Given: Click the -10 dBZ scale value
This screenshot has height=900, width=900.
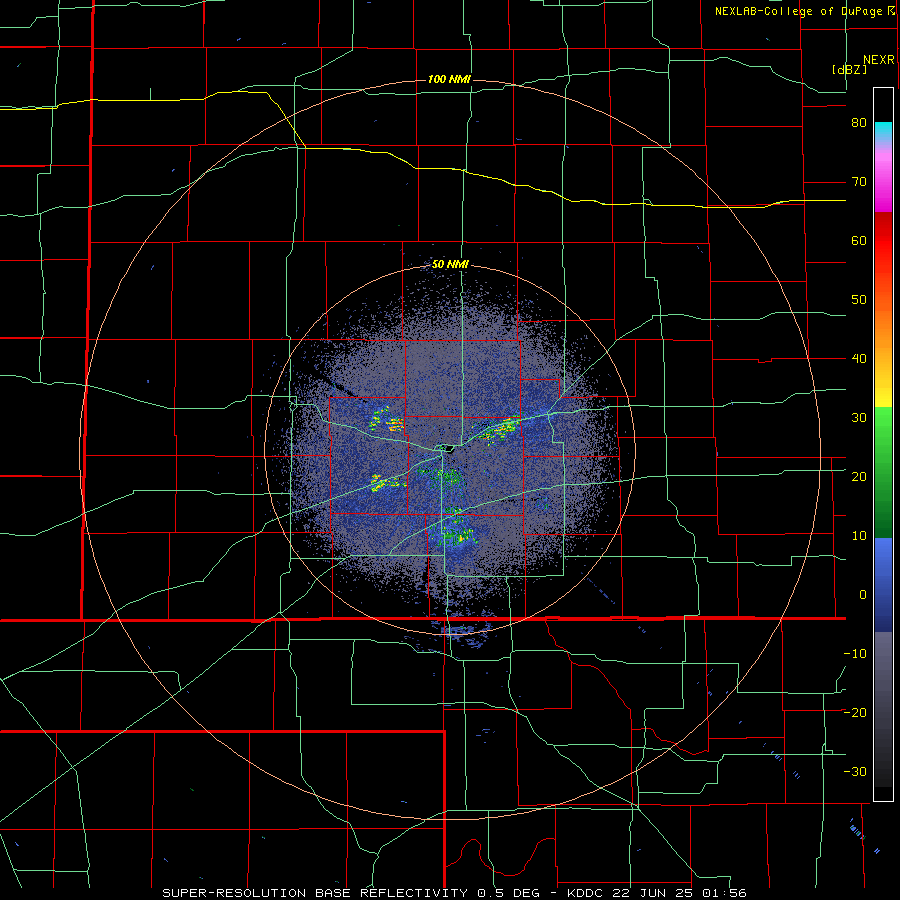Looking at the screenshot, I should 855,653.
